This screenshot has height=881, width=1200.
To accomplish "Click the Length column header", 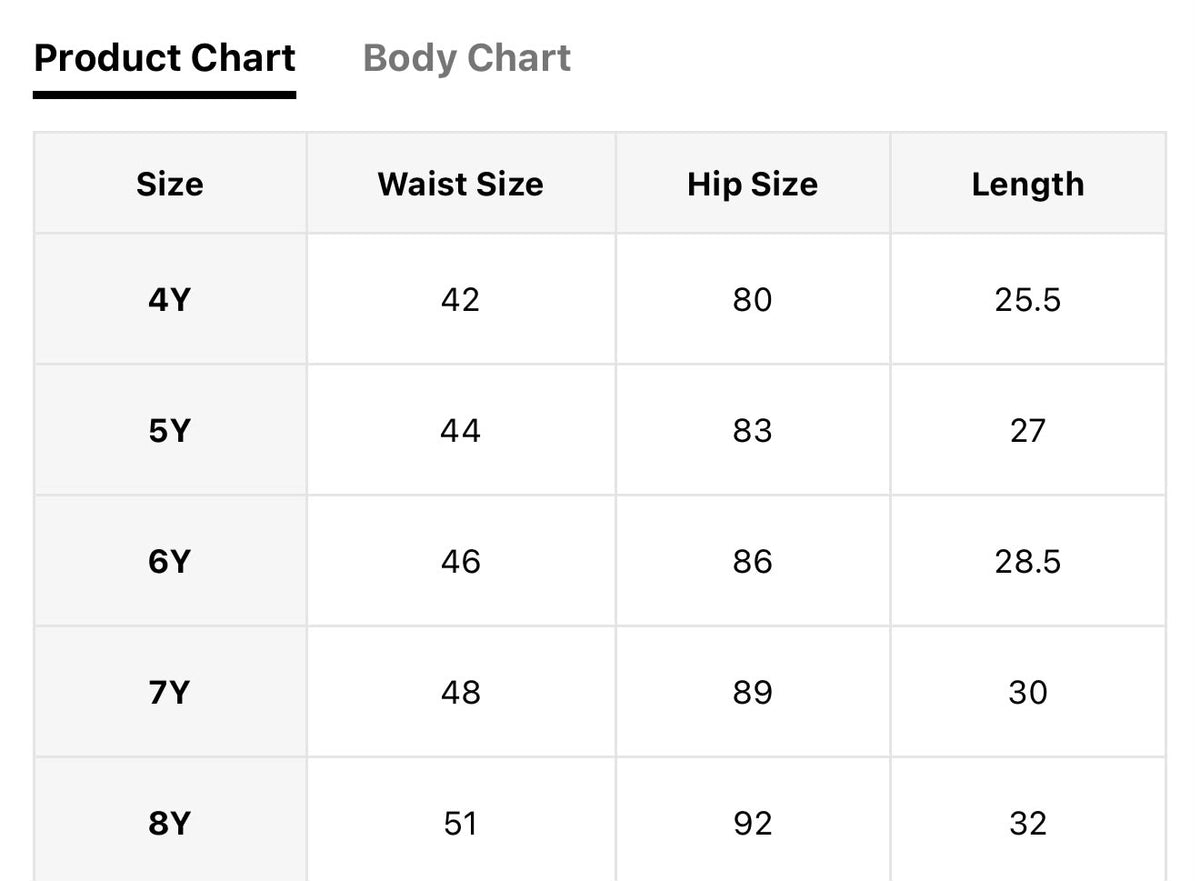I will click(1028, 184).
